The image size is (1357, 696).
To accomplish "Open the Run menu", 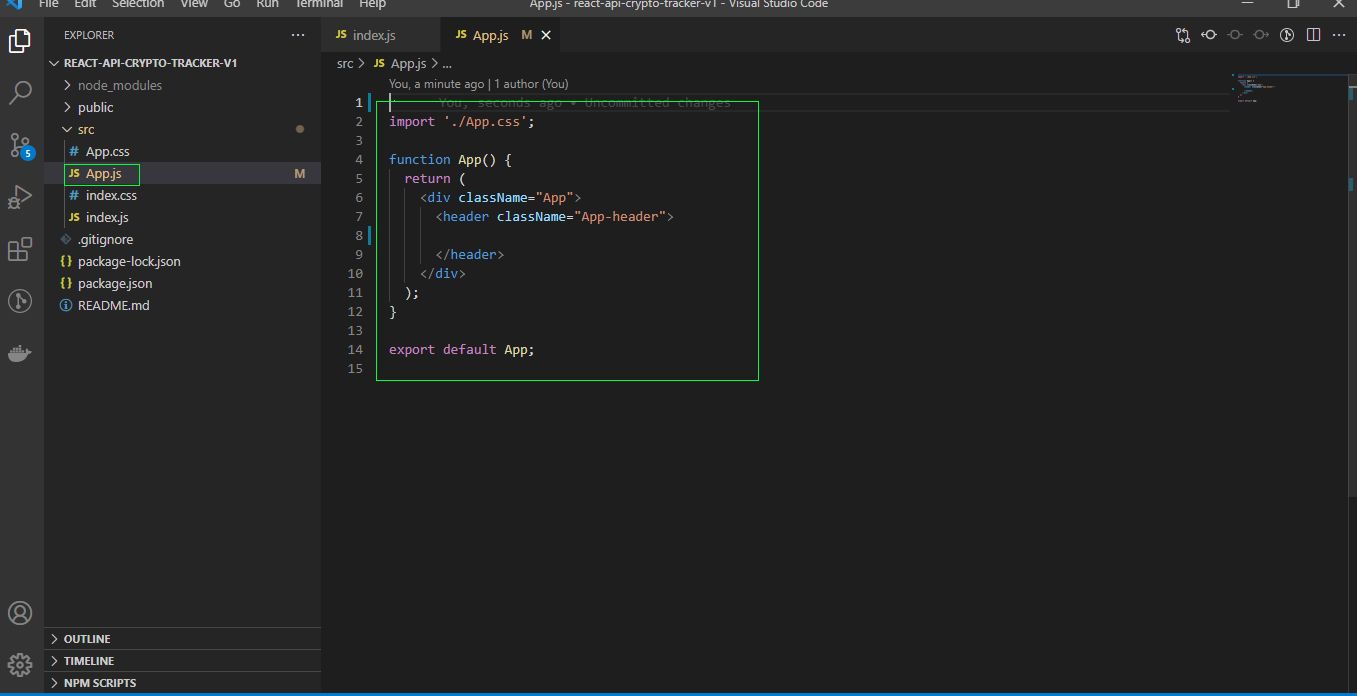I will click(267, 4).
